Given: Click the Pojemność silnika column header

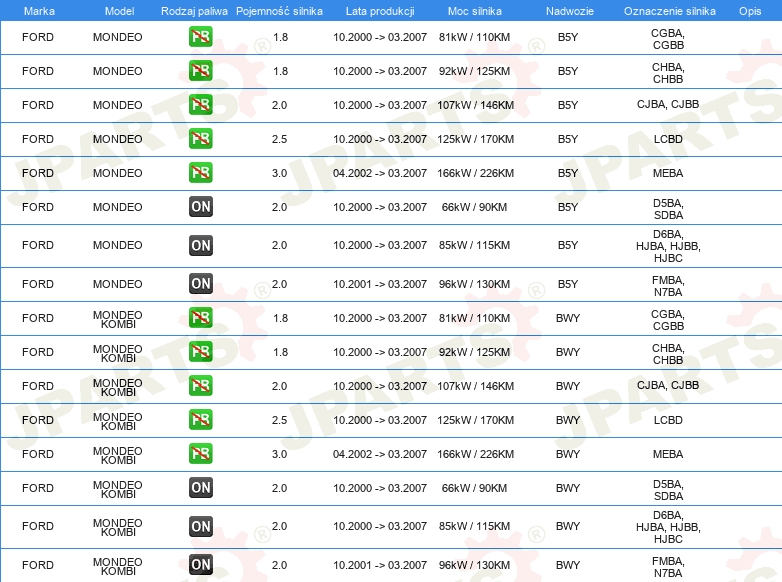Looking at the screenshot, I should coord(279,11).
